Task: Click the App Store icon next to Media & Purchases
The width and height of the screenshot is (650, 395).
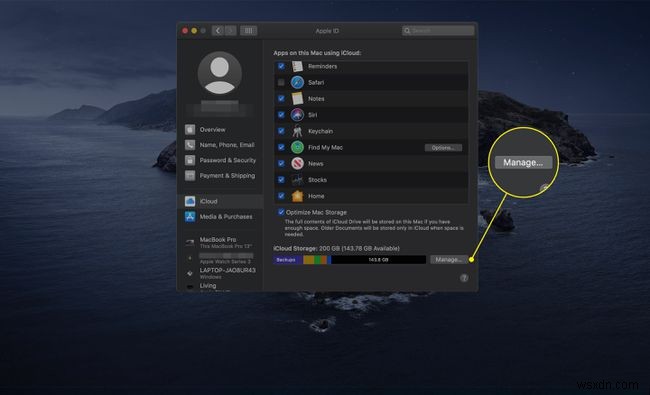Action: coord(190,217)
